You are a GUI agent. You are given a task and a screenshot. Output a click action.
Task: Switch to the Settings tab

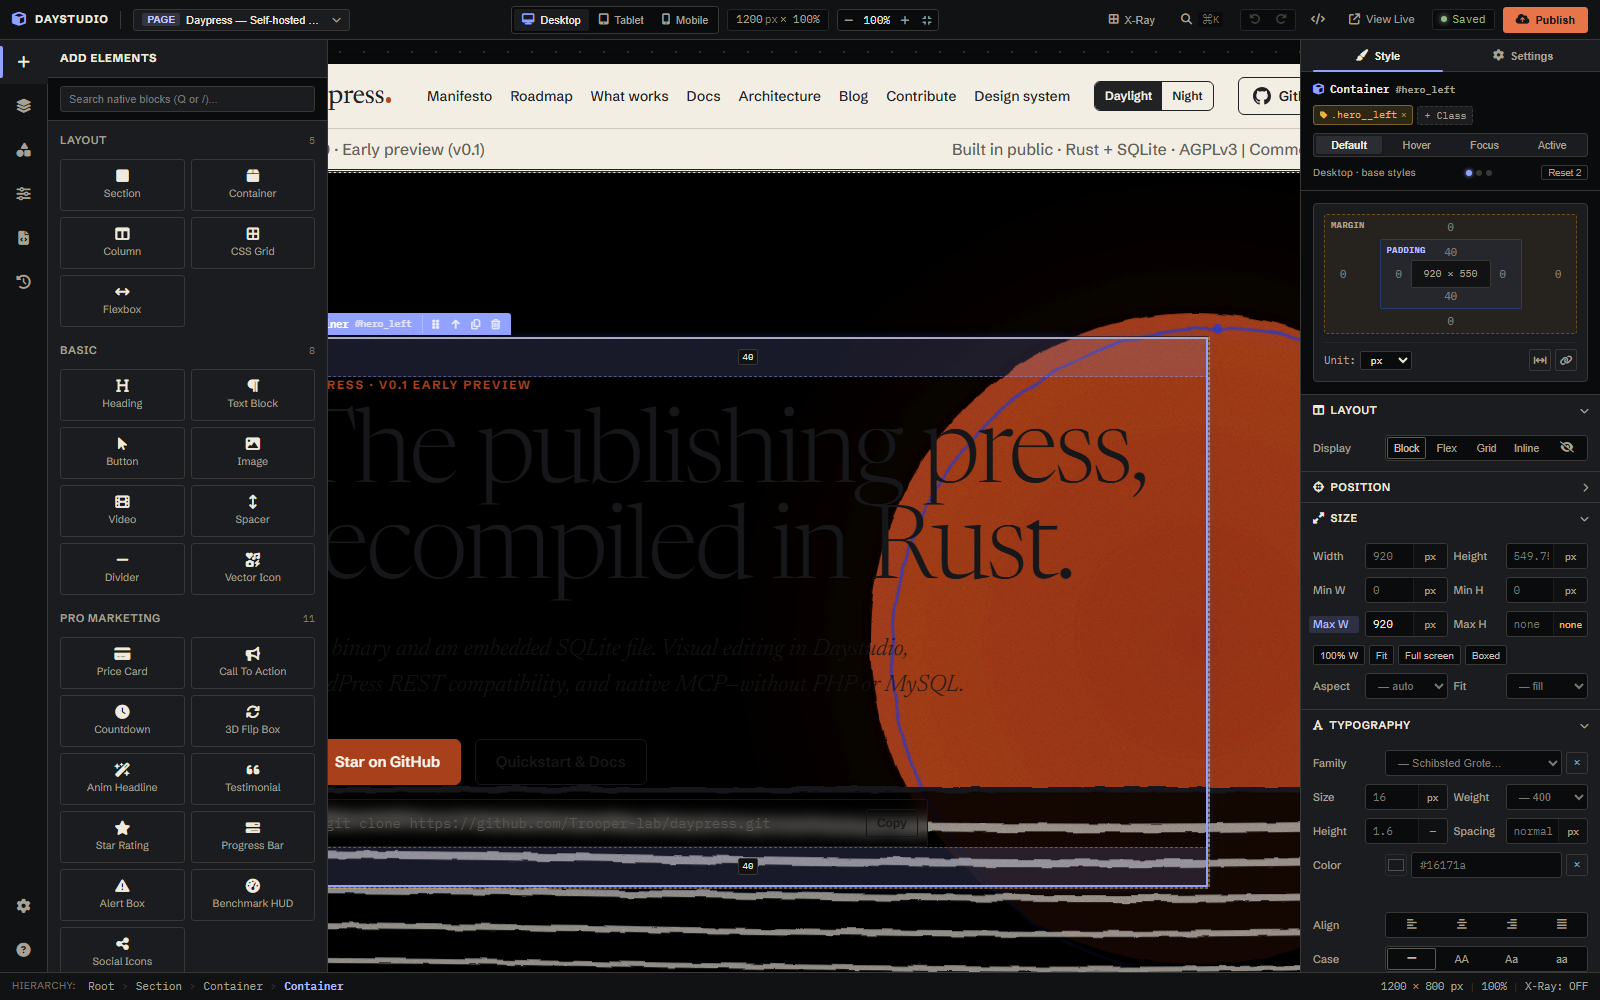(x=1522, y=56)
